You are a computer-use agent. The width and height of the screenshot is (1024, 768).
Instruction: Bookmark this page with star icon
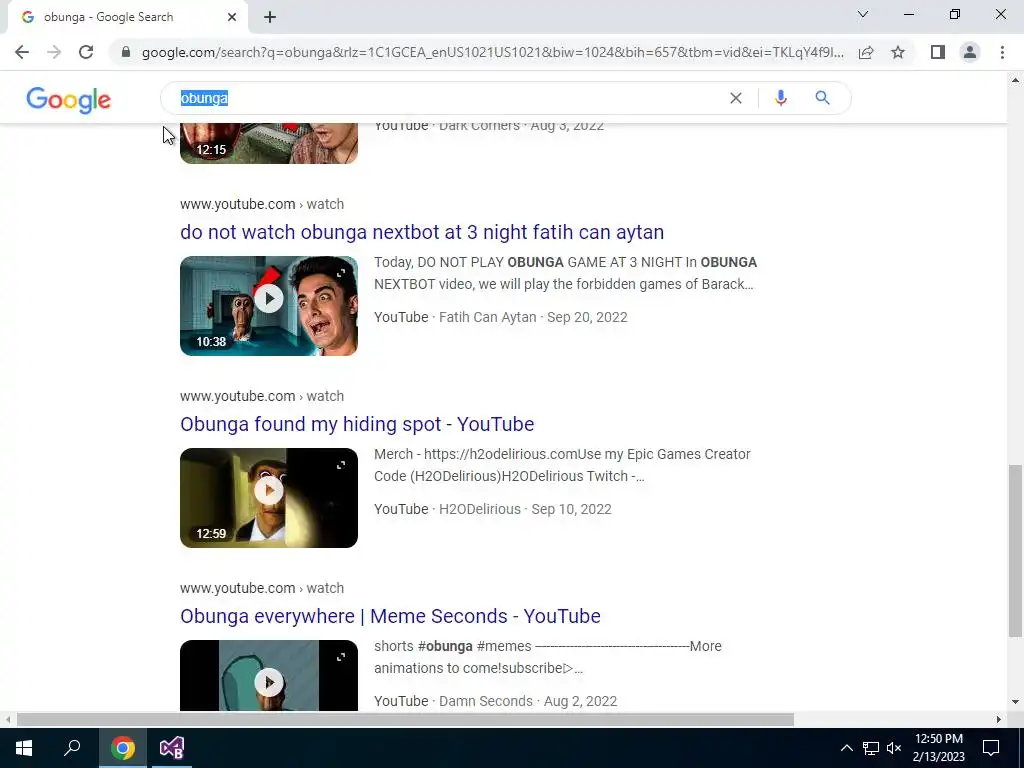898,52
